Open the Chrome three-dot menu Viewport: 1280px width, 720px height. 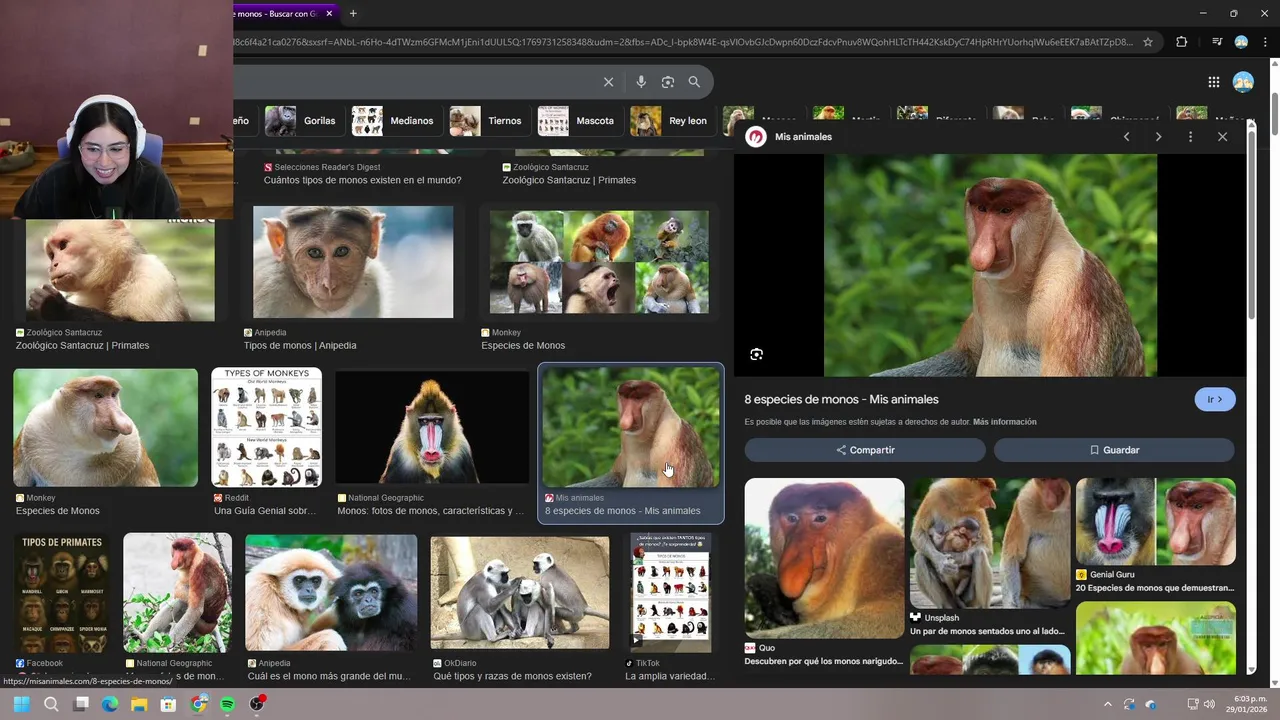1266,42
